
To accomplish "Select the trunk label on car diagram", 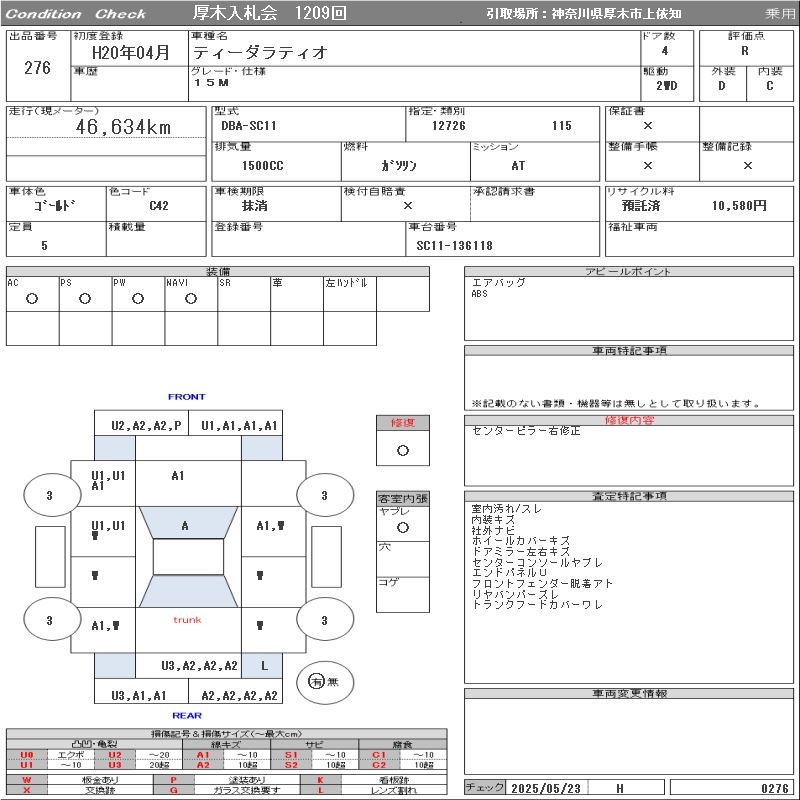I will tap(187, 620).
